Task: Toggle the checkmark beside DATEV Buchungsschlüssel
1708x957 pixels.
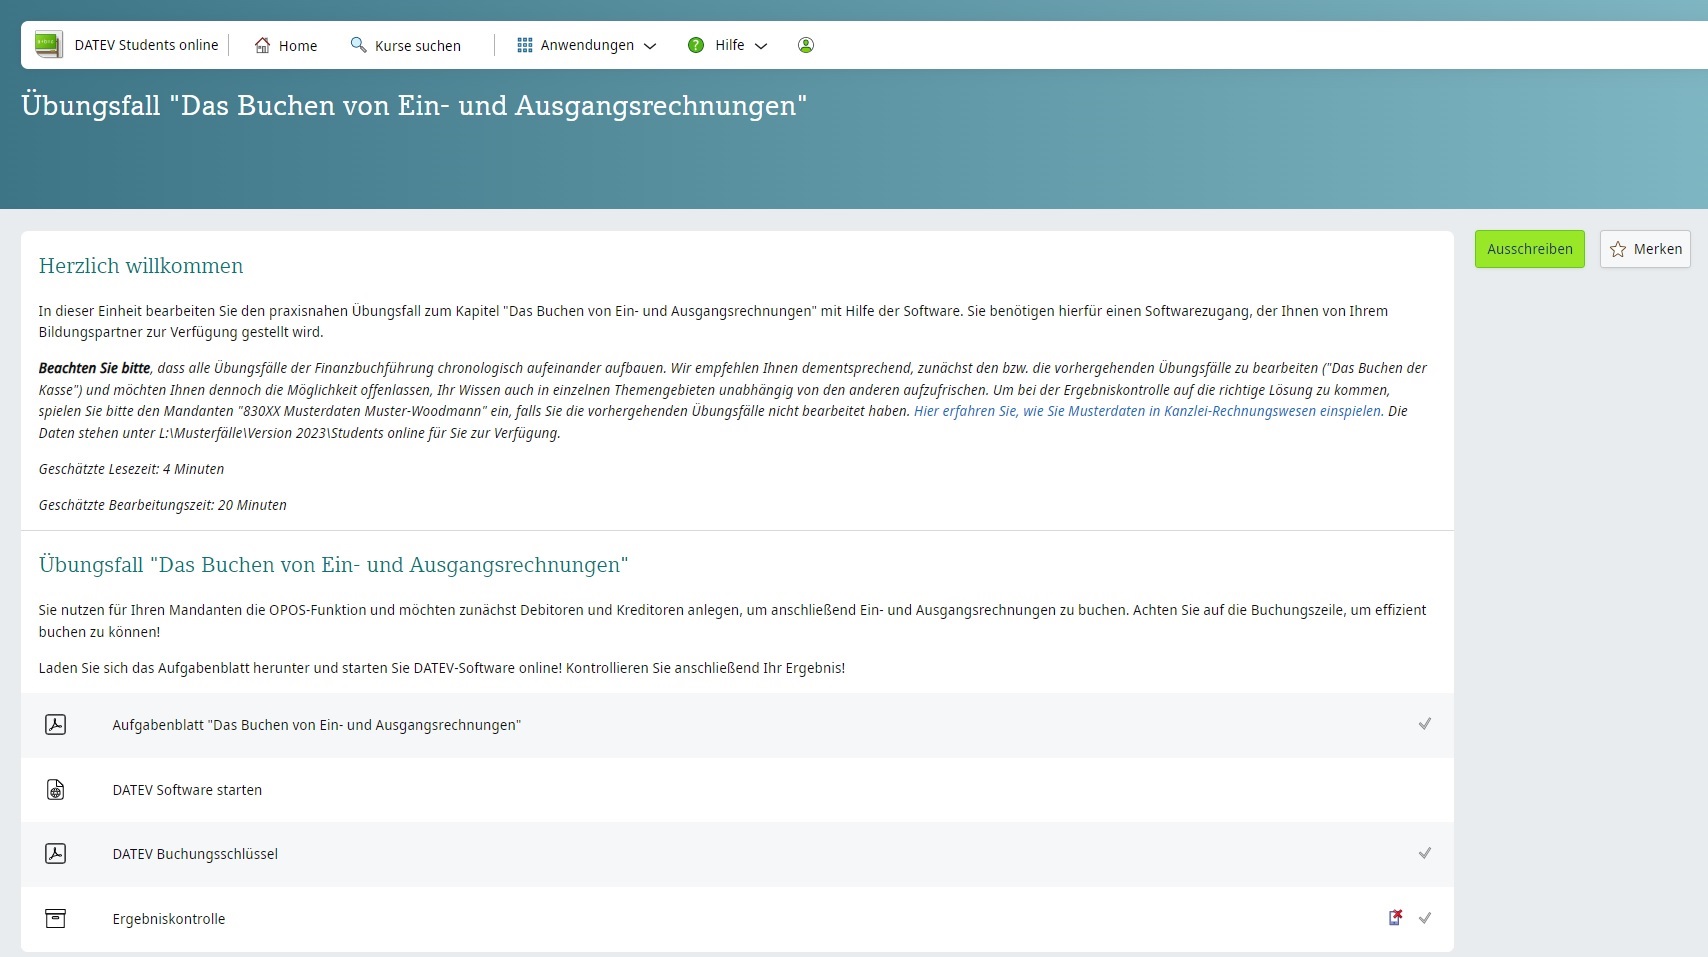Action: [x=1425, y=853]
